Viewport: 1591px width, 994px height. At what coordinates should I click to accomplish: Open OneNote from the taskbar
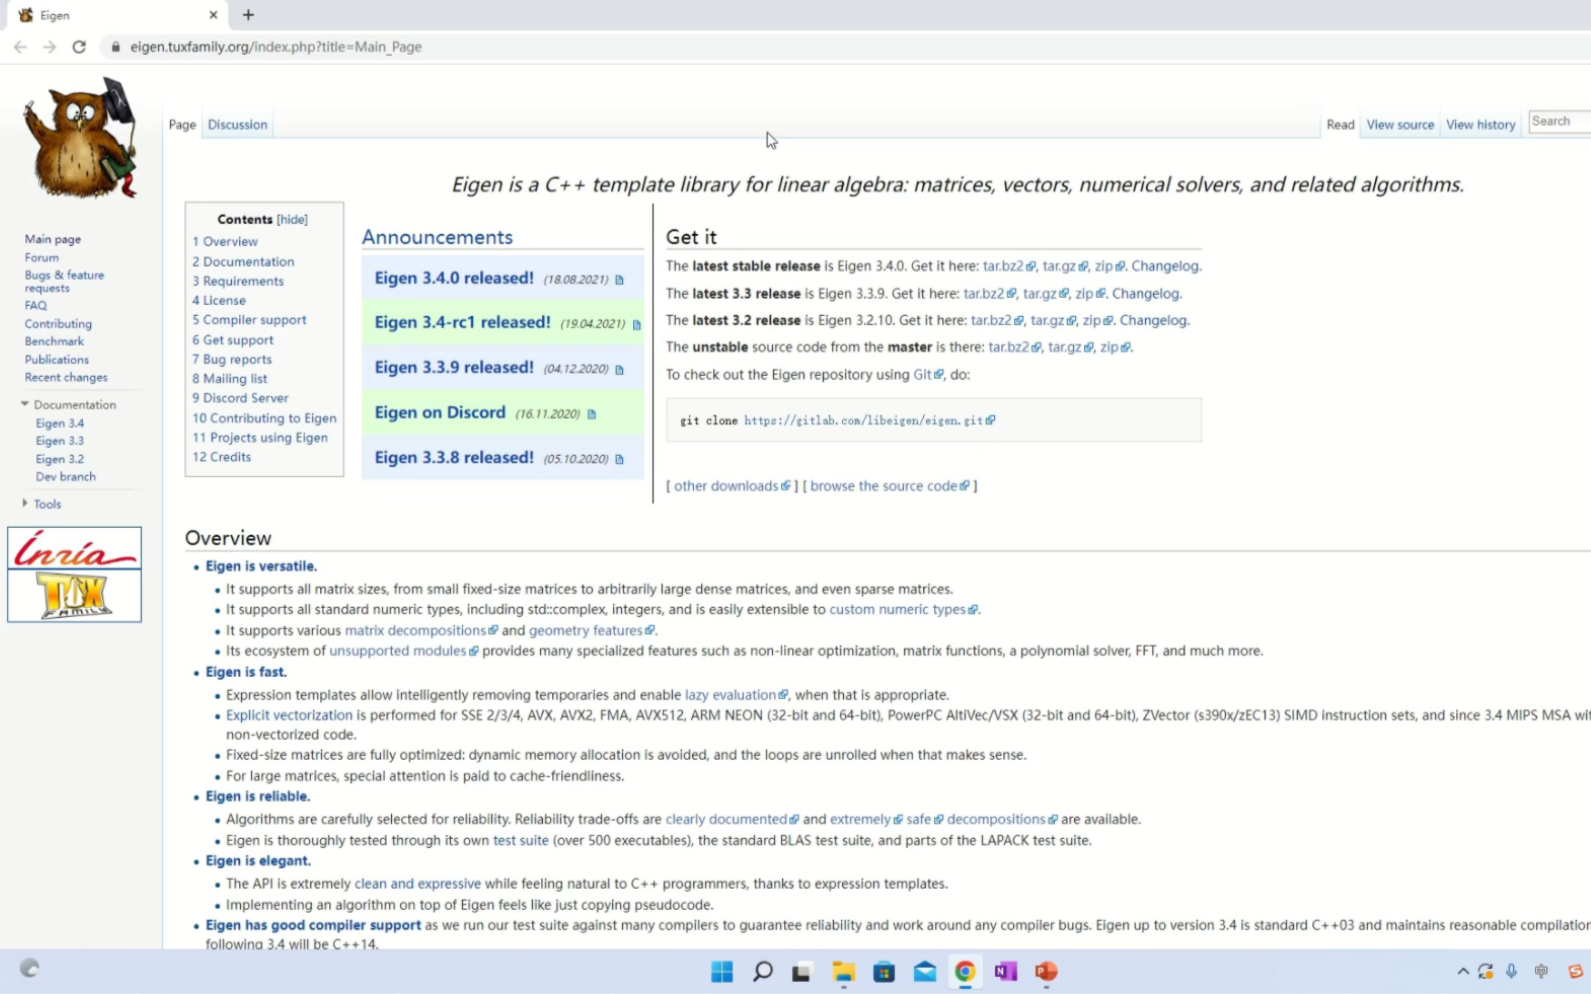(x=1005, y=971)
